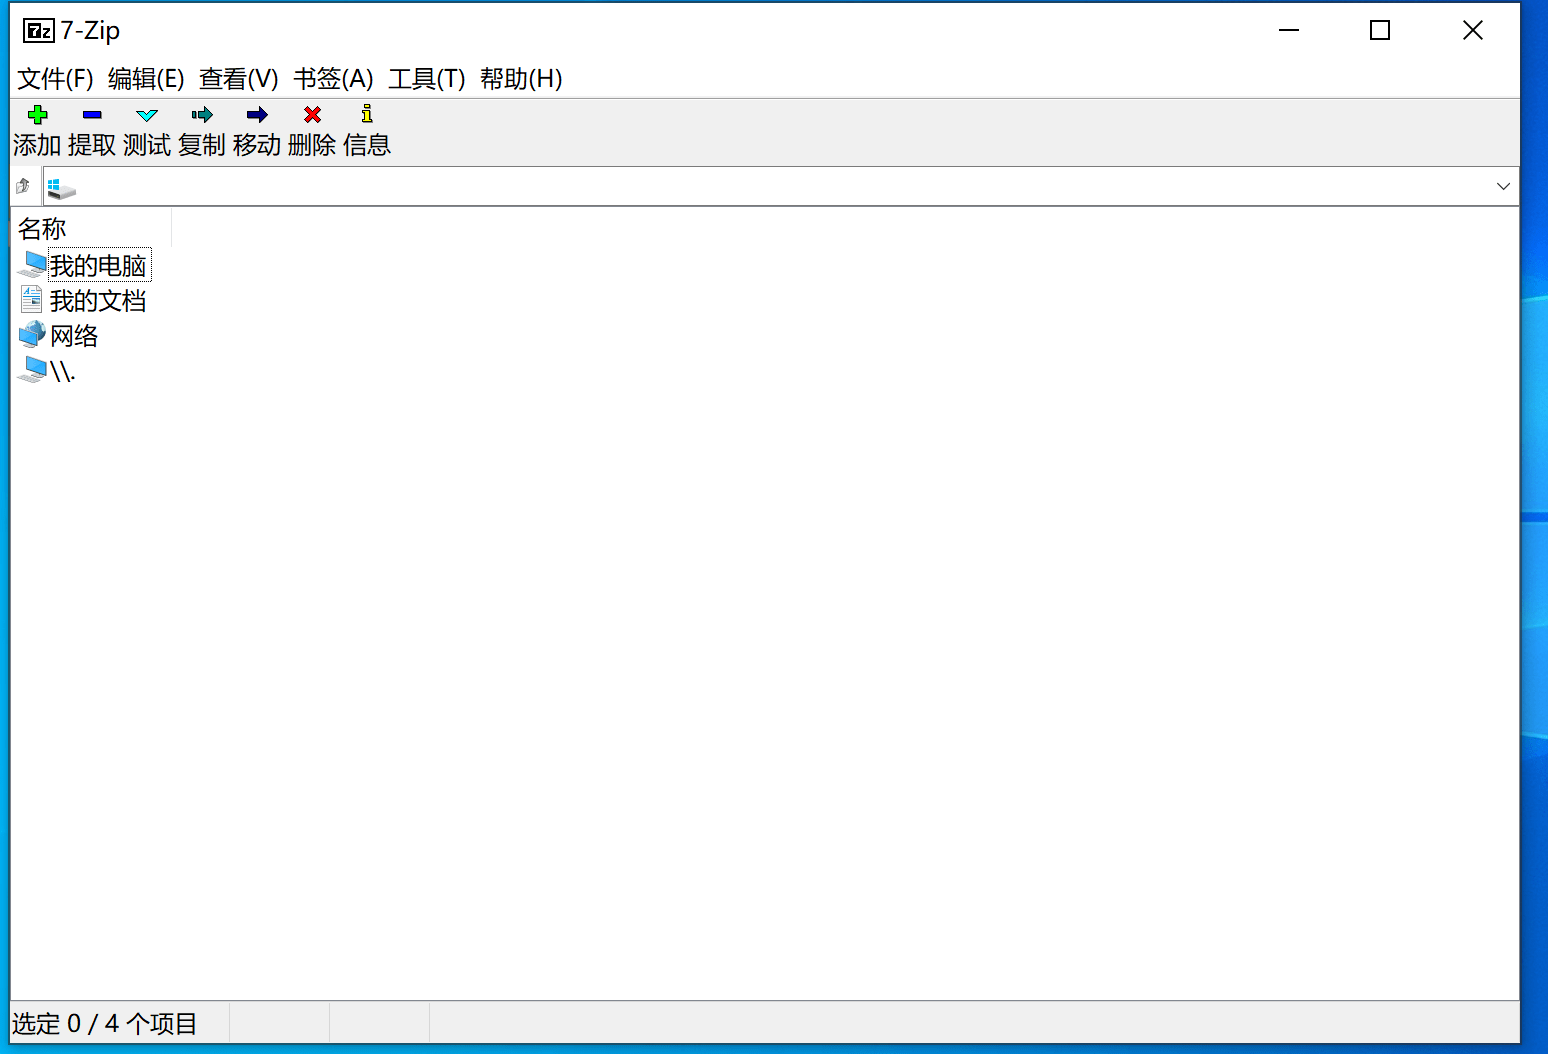The height and width of the screenshot is (1054, 1548).
Task: Open the 工具(T) tools menu
Action: 426,79
